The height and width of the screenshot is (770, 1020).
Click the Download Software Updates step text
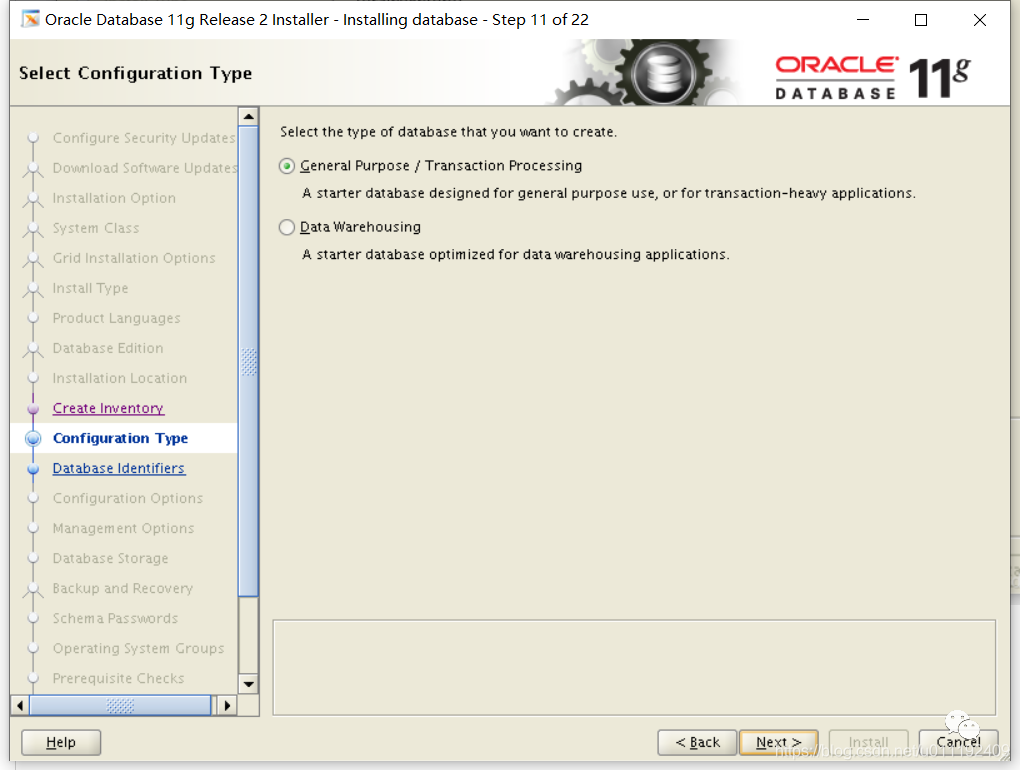(145, 168)
